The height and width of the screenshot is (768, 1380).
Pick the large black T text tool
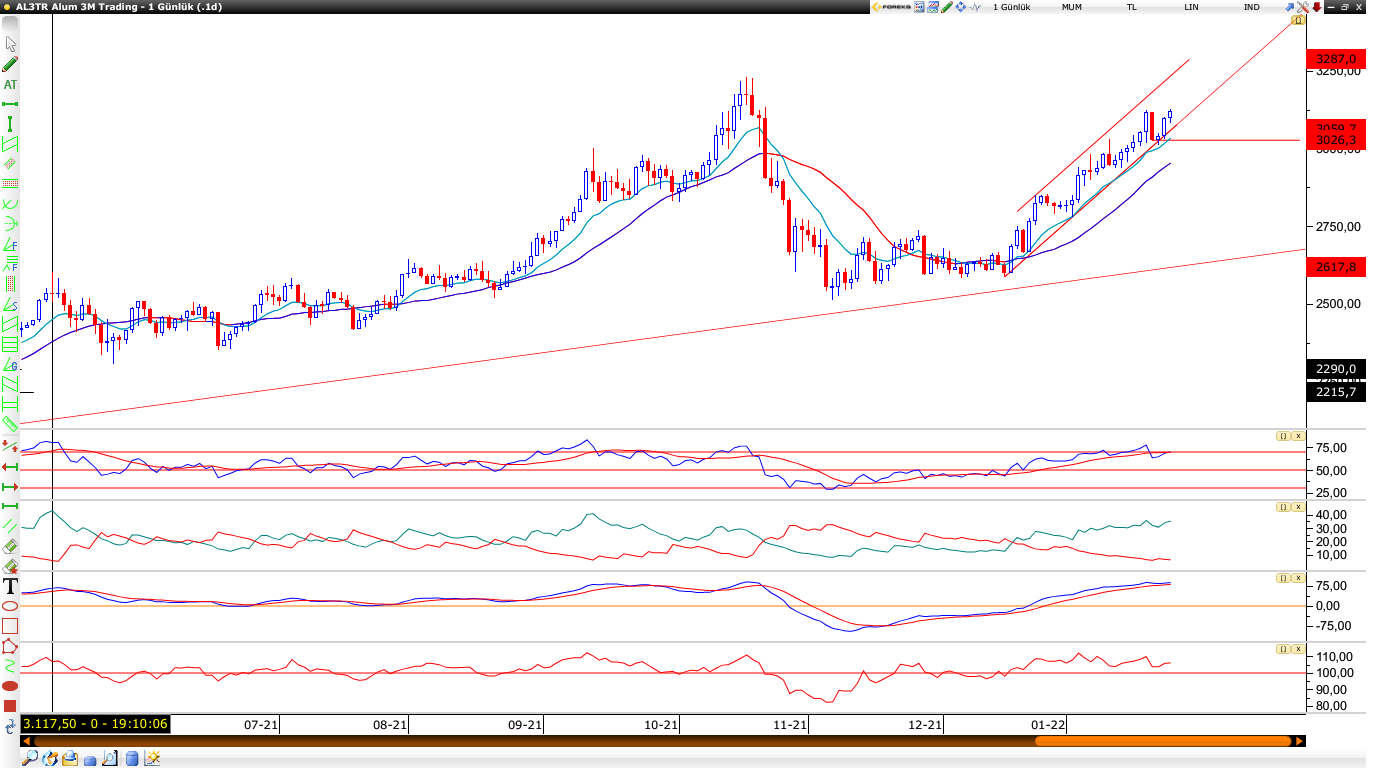[11, 586]
